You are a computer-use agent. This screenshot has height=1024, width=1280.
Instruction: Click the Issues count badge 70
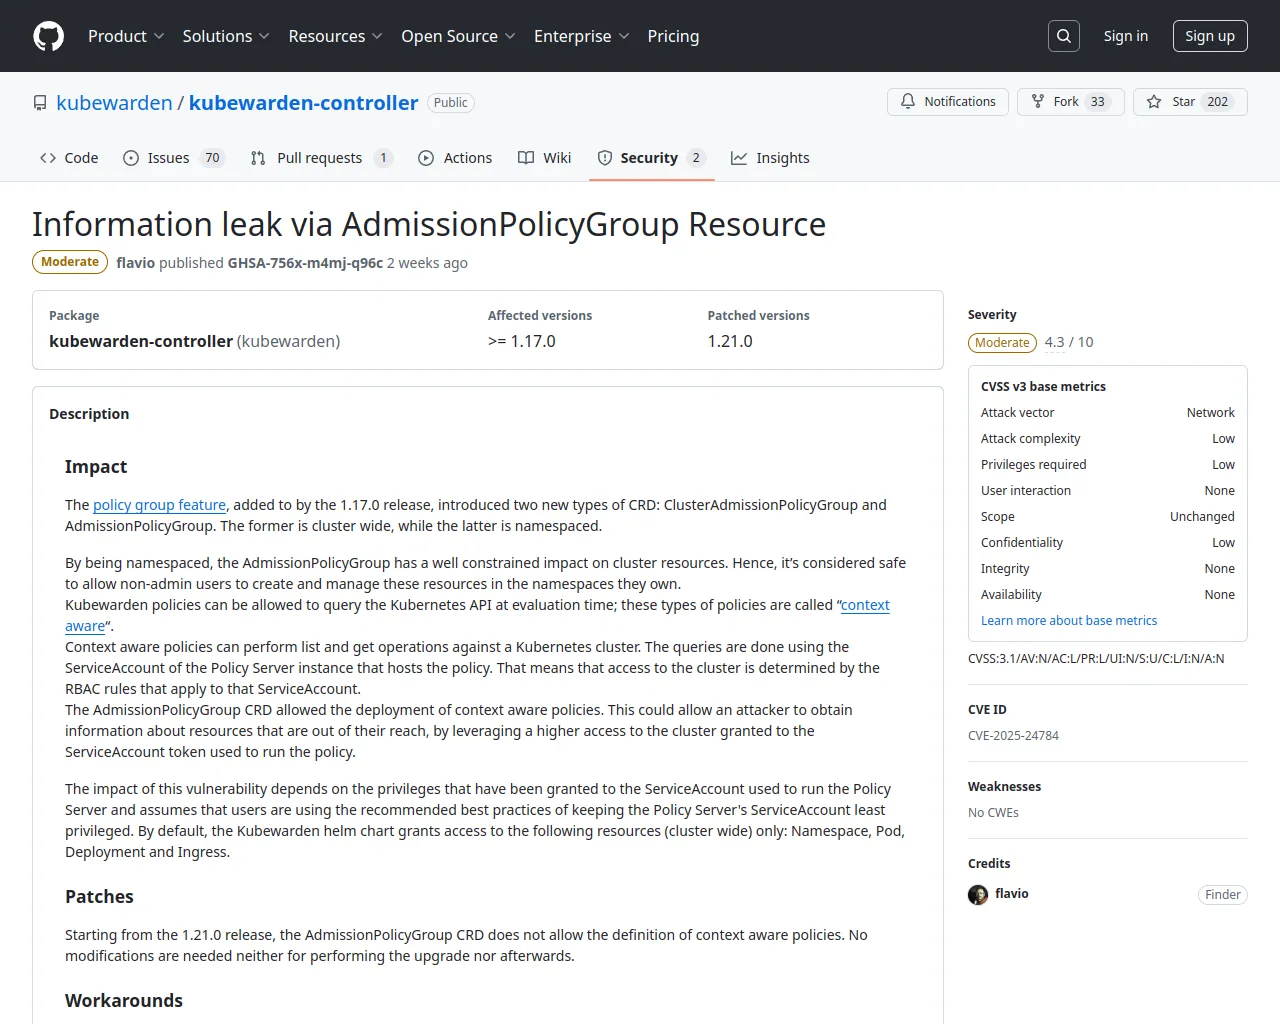pyautogui.click(x=212, y=158)
